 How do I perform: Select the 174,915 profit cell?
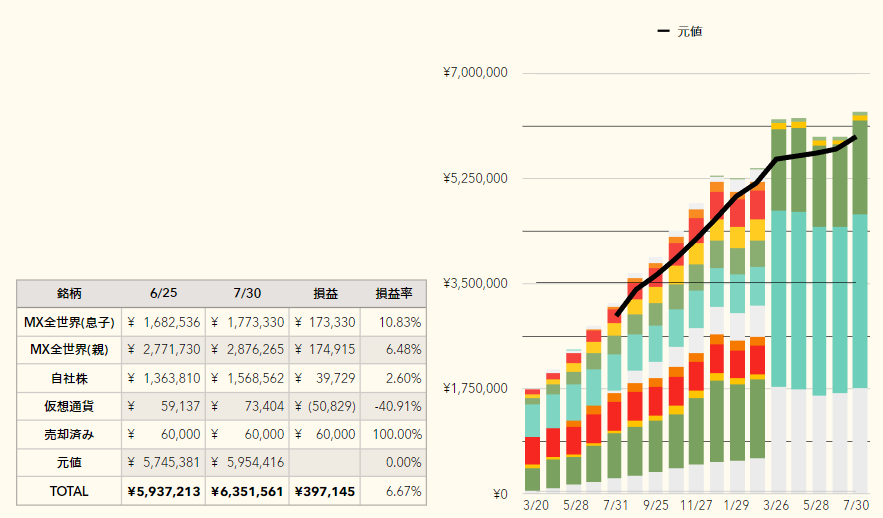325,350
